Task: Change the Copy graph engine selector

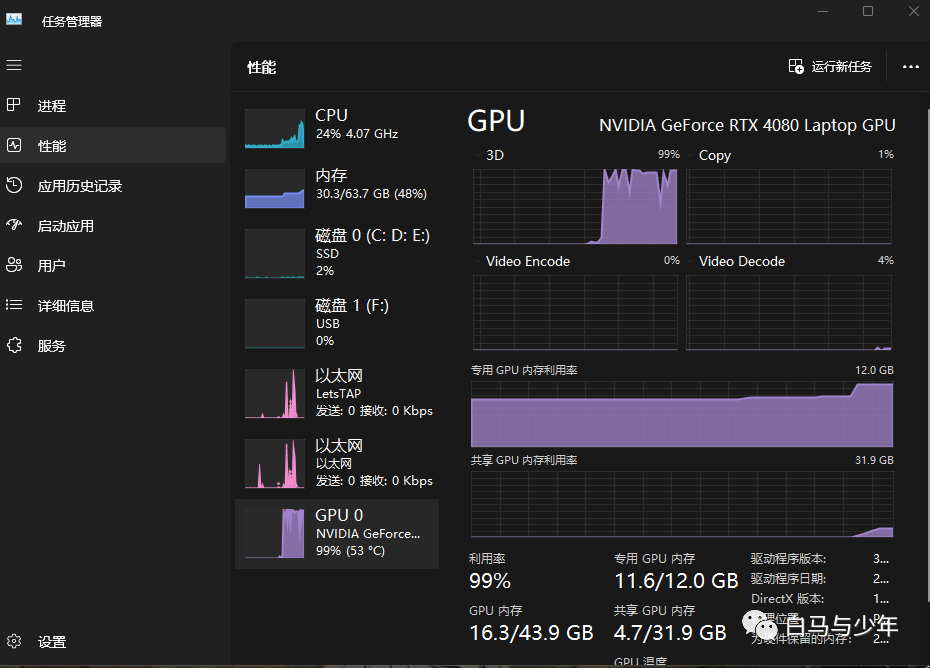Action: coord(692,155)
